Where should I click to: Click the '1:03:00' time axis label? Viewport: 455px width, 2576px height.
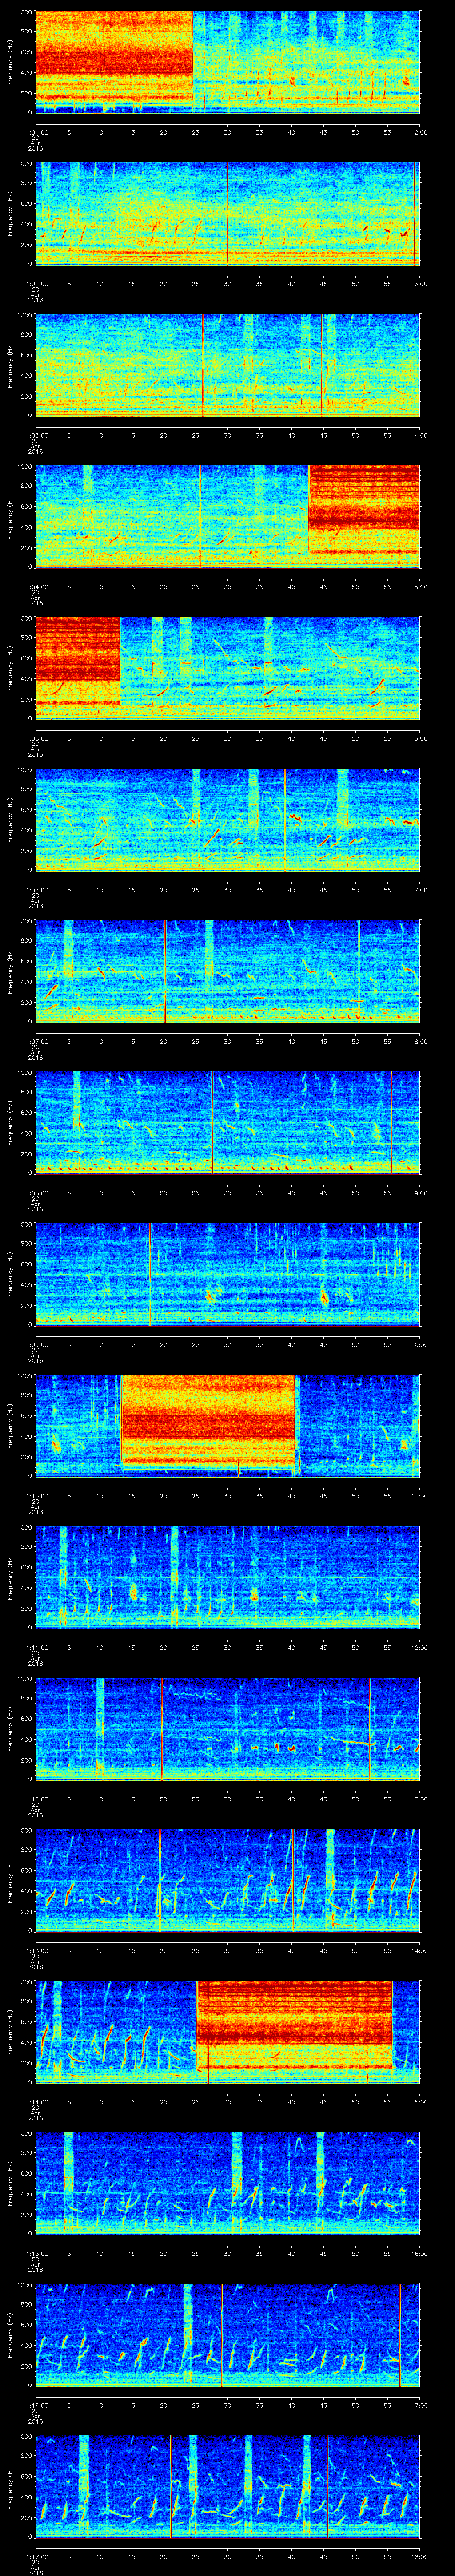point(36,435)
